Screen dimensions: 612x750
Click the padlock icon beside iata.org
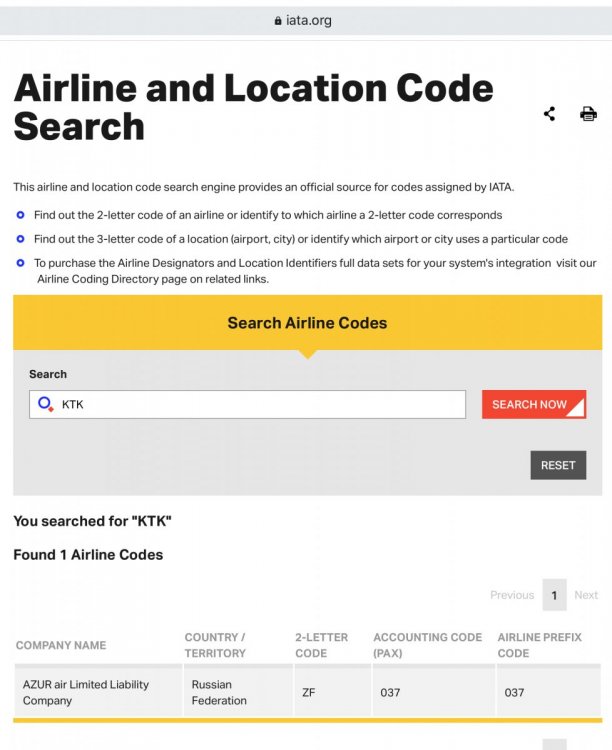coord(278,21)
